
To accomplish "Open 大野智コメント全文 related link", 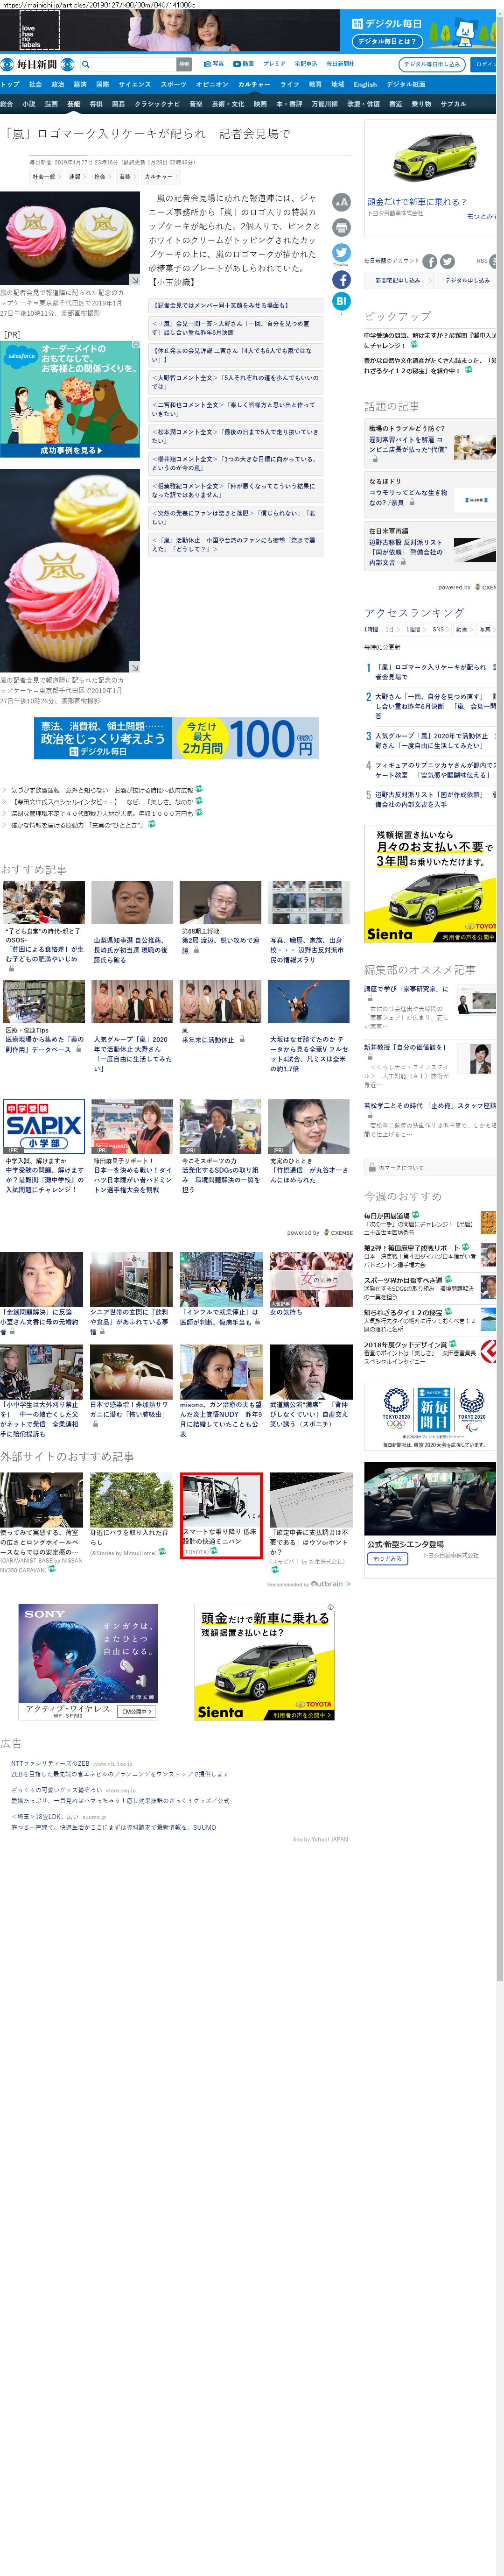I will point(236,382).
